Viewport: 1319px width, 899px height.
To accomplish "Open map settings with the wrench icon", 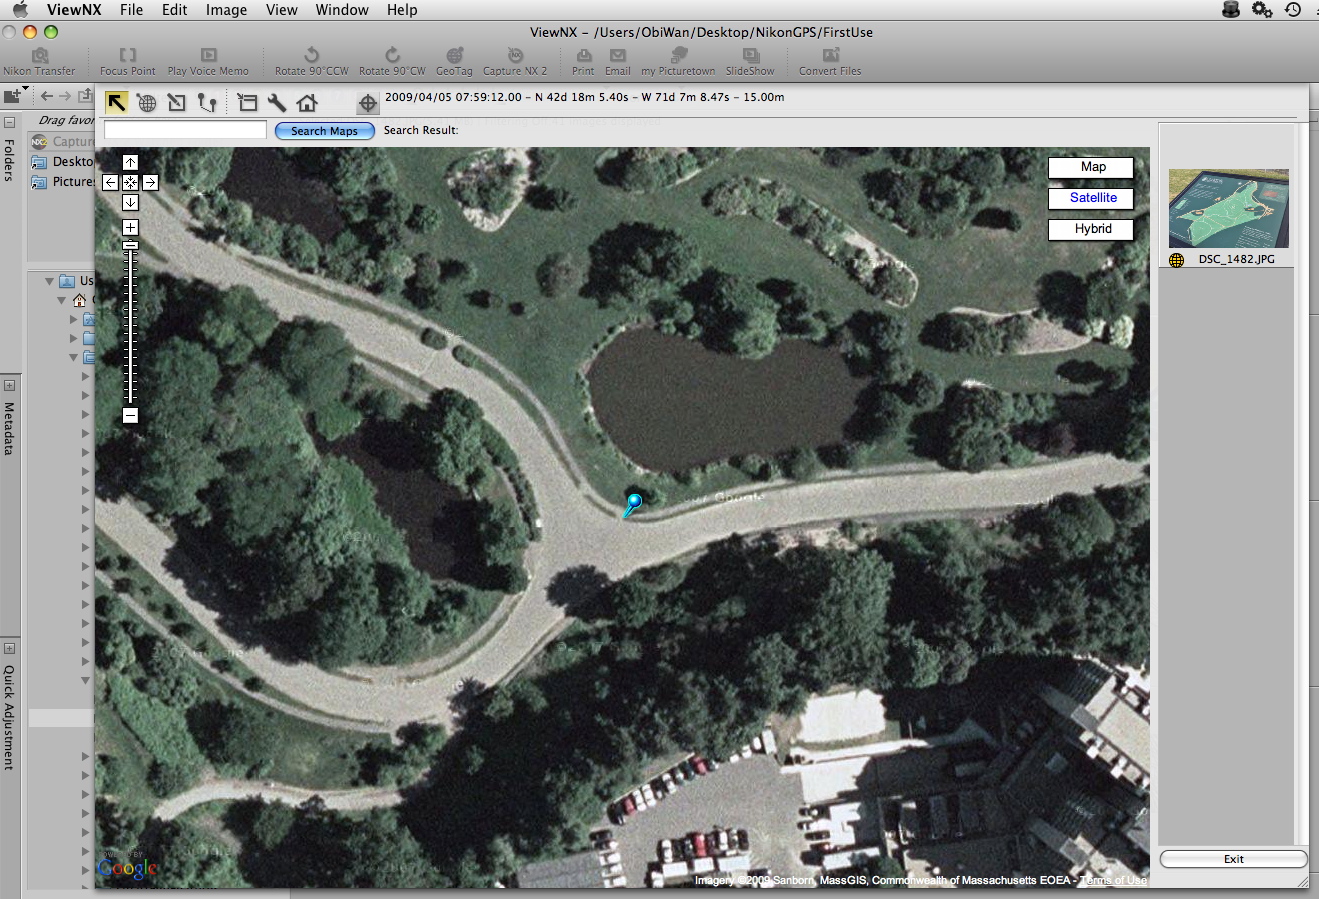I will (278, 102).
